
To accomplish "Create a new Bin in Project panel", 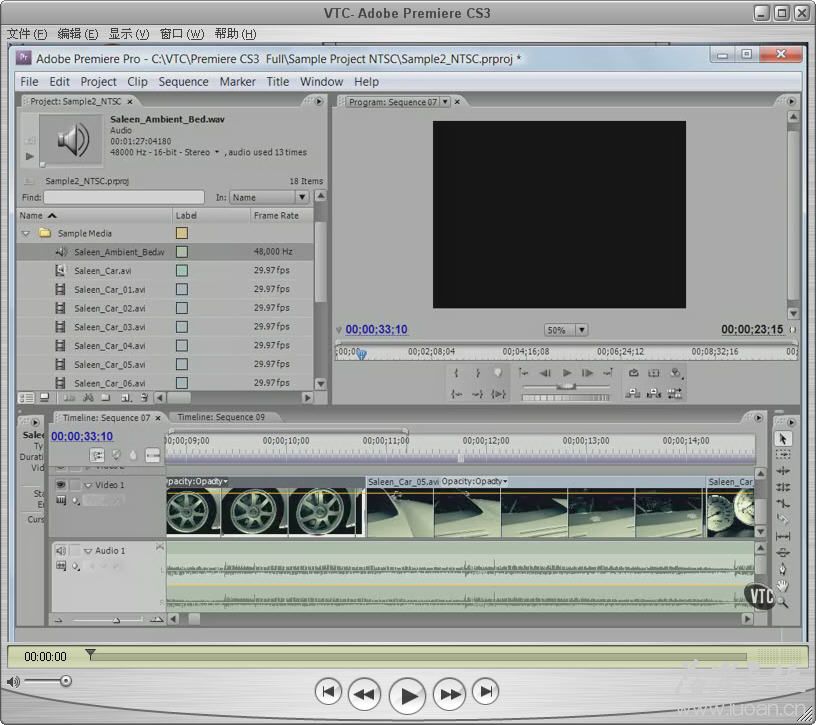I will (106, 398).
